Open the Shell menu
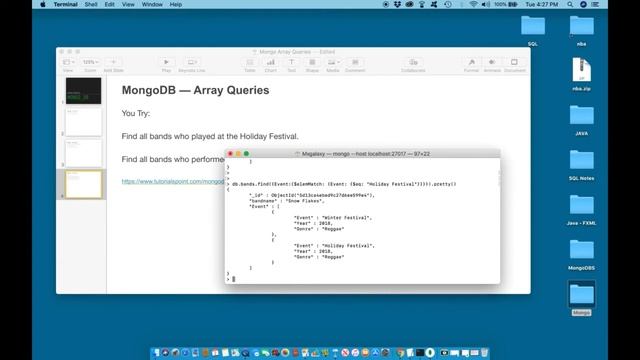 [x=91, y=4]
